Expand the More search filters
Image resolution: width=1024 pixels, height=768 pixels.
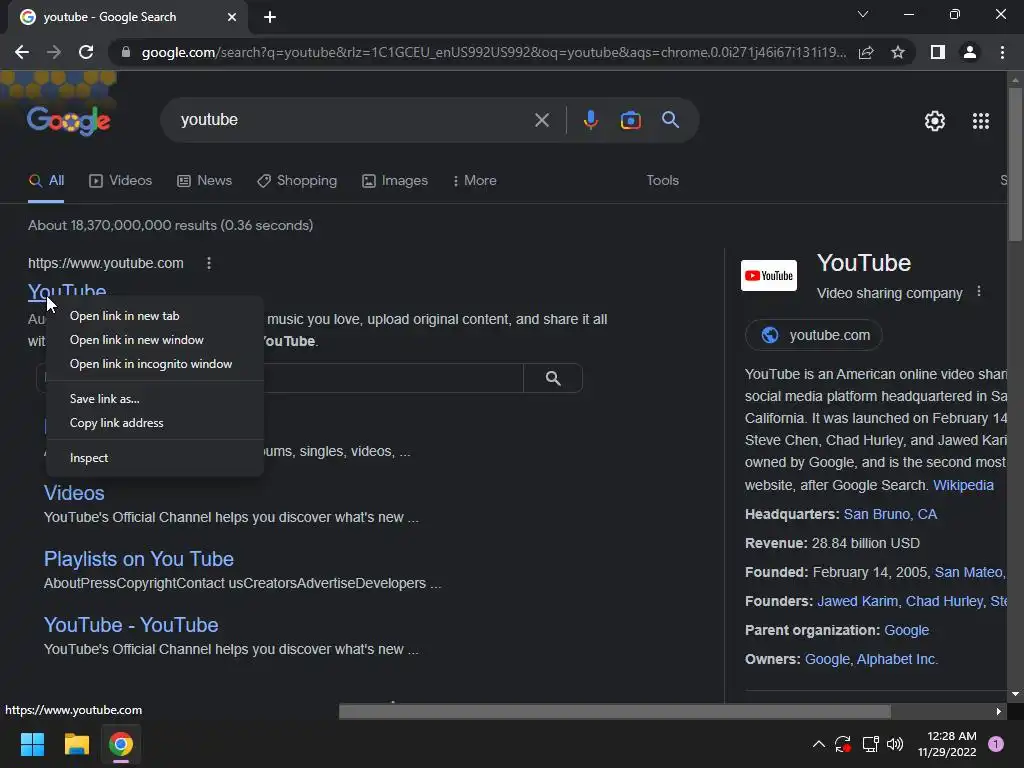475,181
